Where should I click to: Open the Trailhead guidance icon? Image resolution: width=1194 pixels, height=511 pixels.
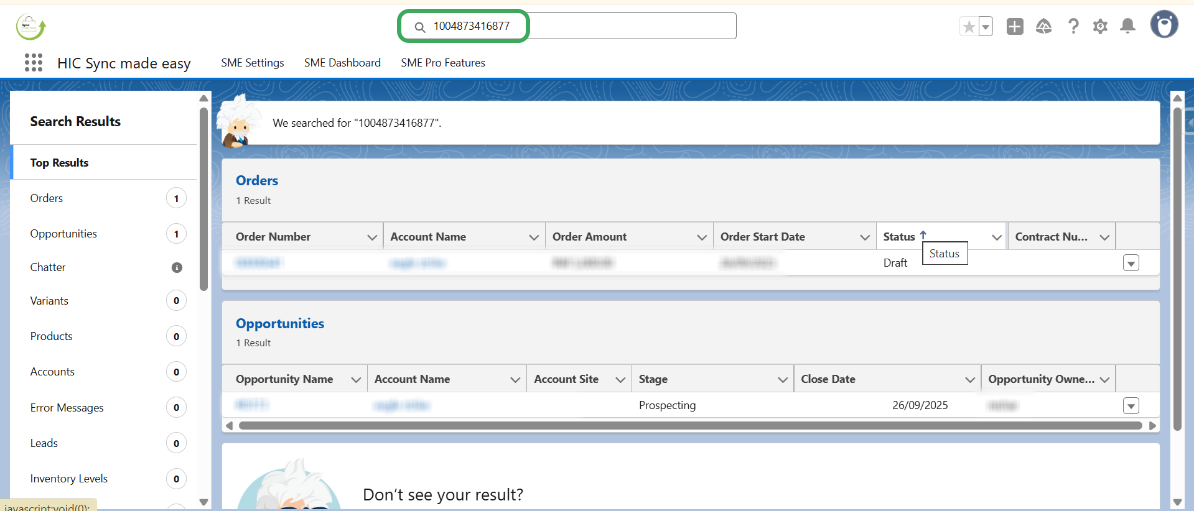click(x=1044, y=27)
